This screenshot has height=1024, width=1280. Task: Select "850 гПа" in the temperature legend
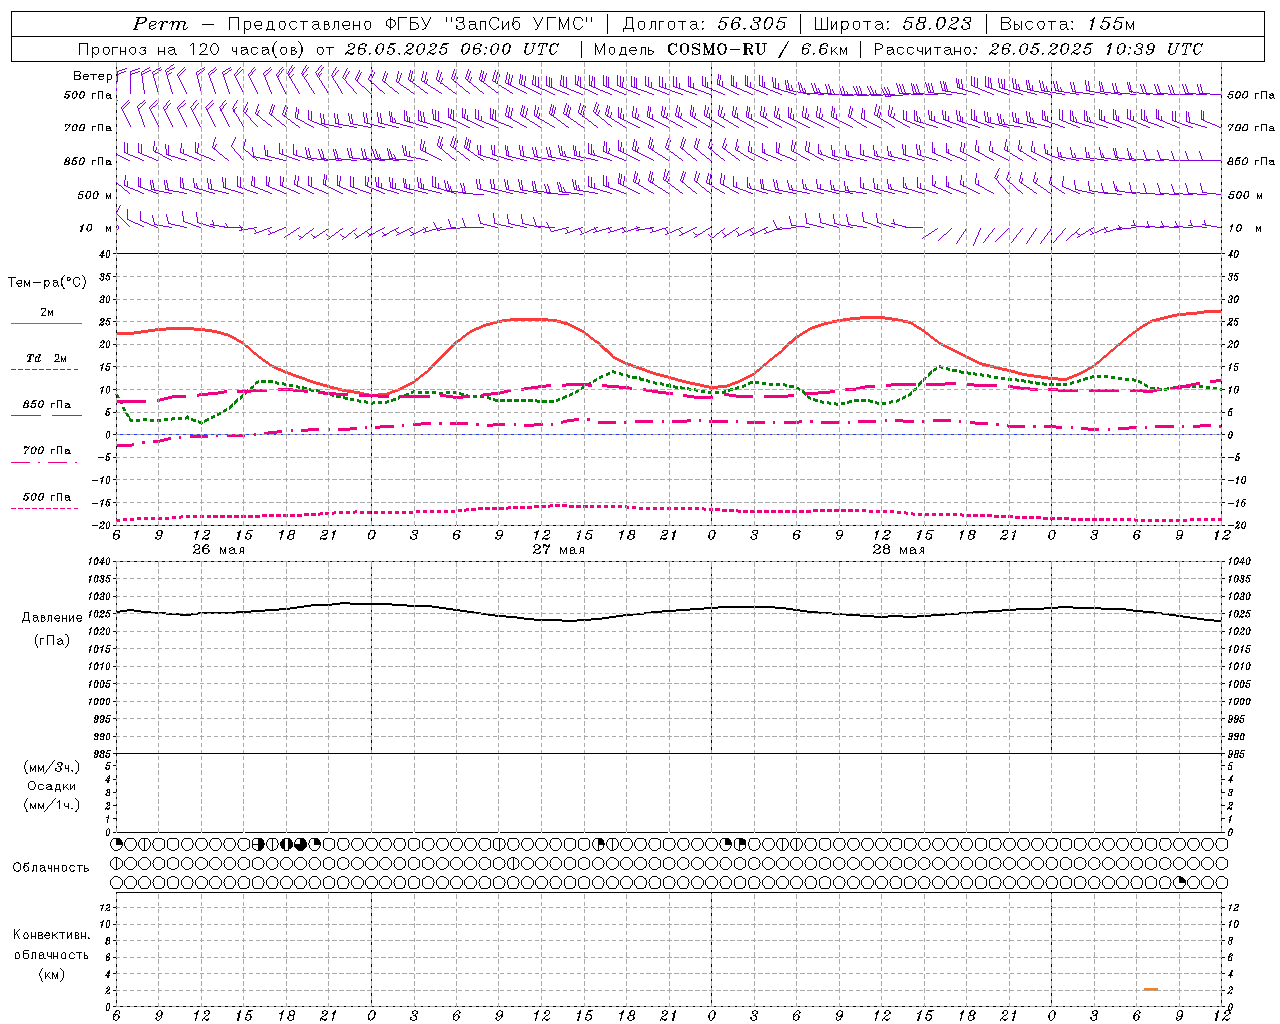(47, 405)
